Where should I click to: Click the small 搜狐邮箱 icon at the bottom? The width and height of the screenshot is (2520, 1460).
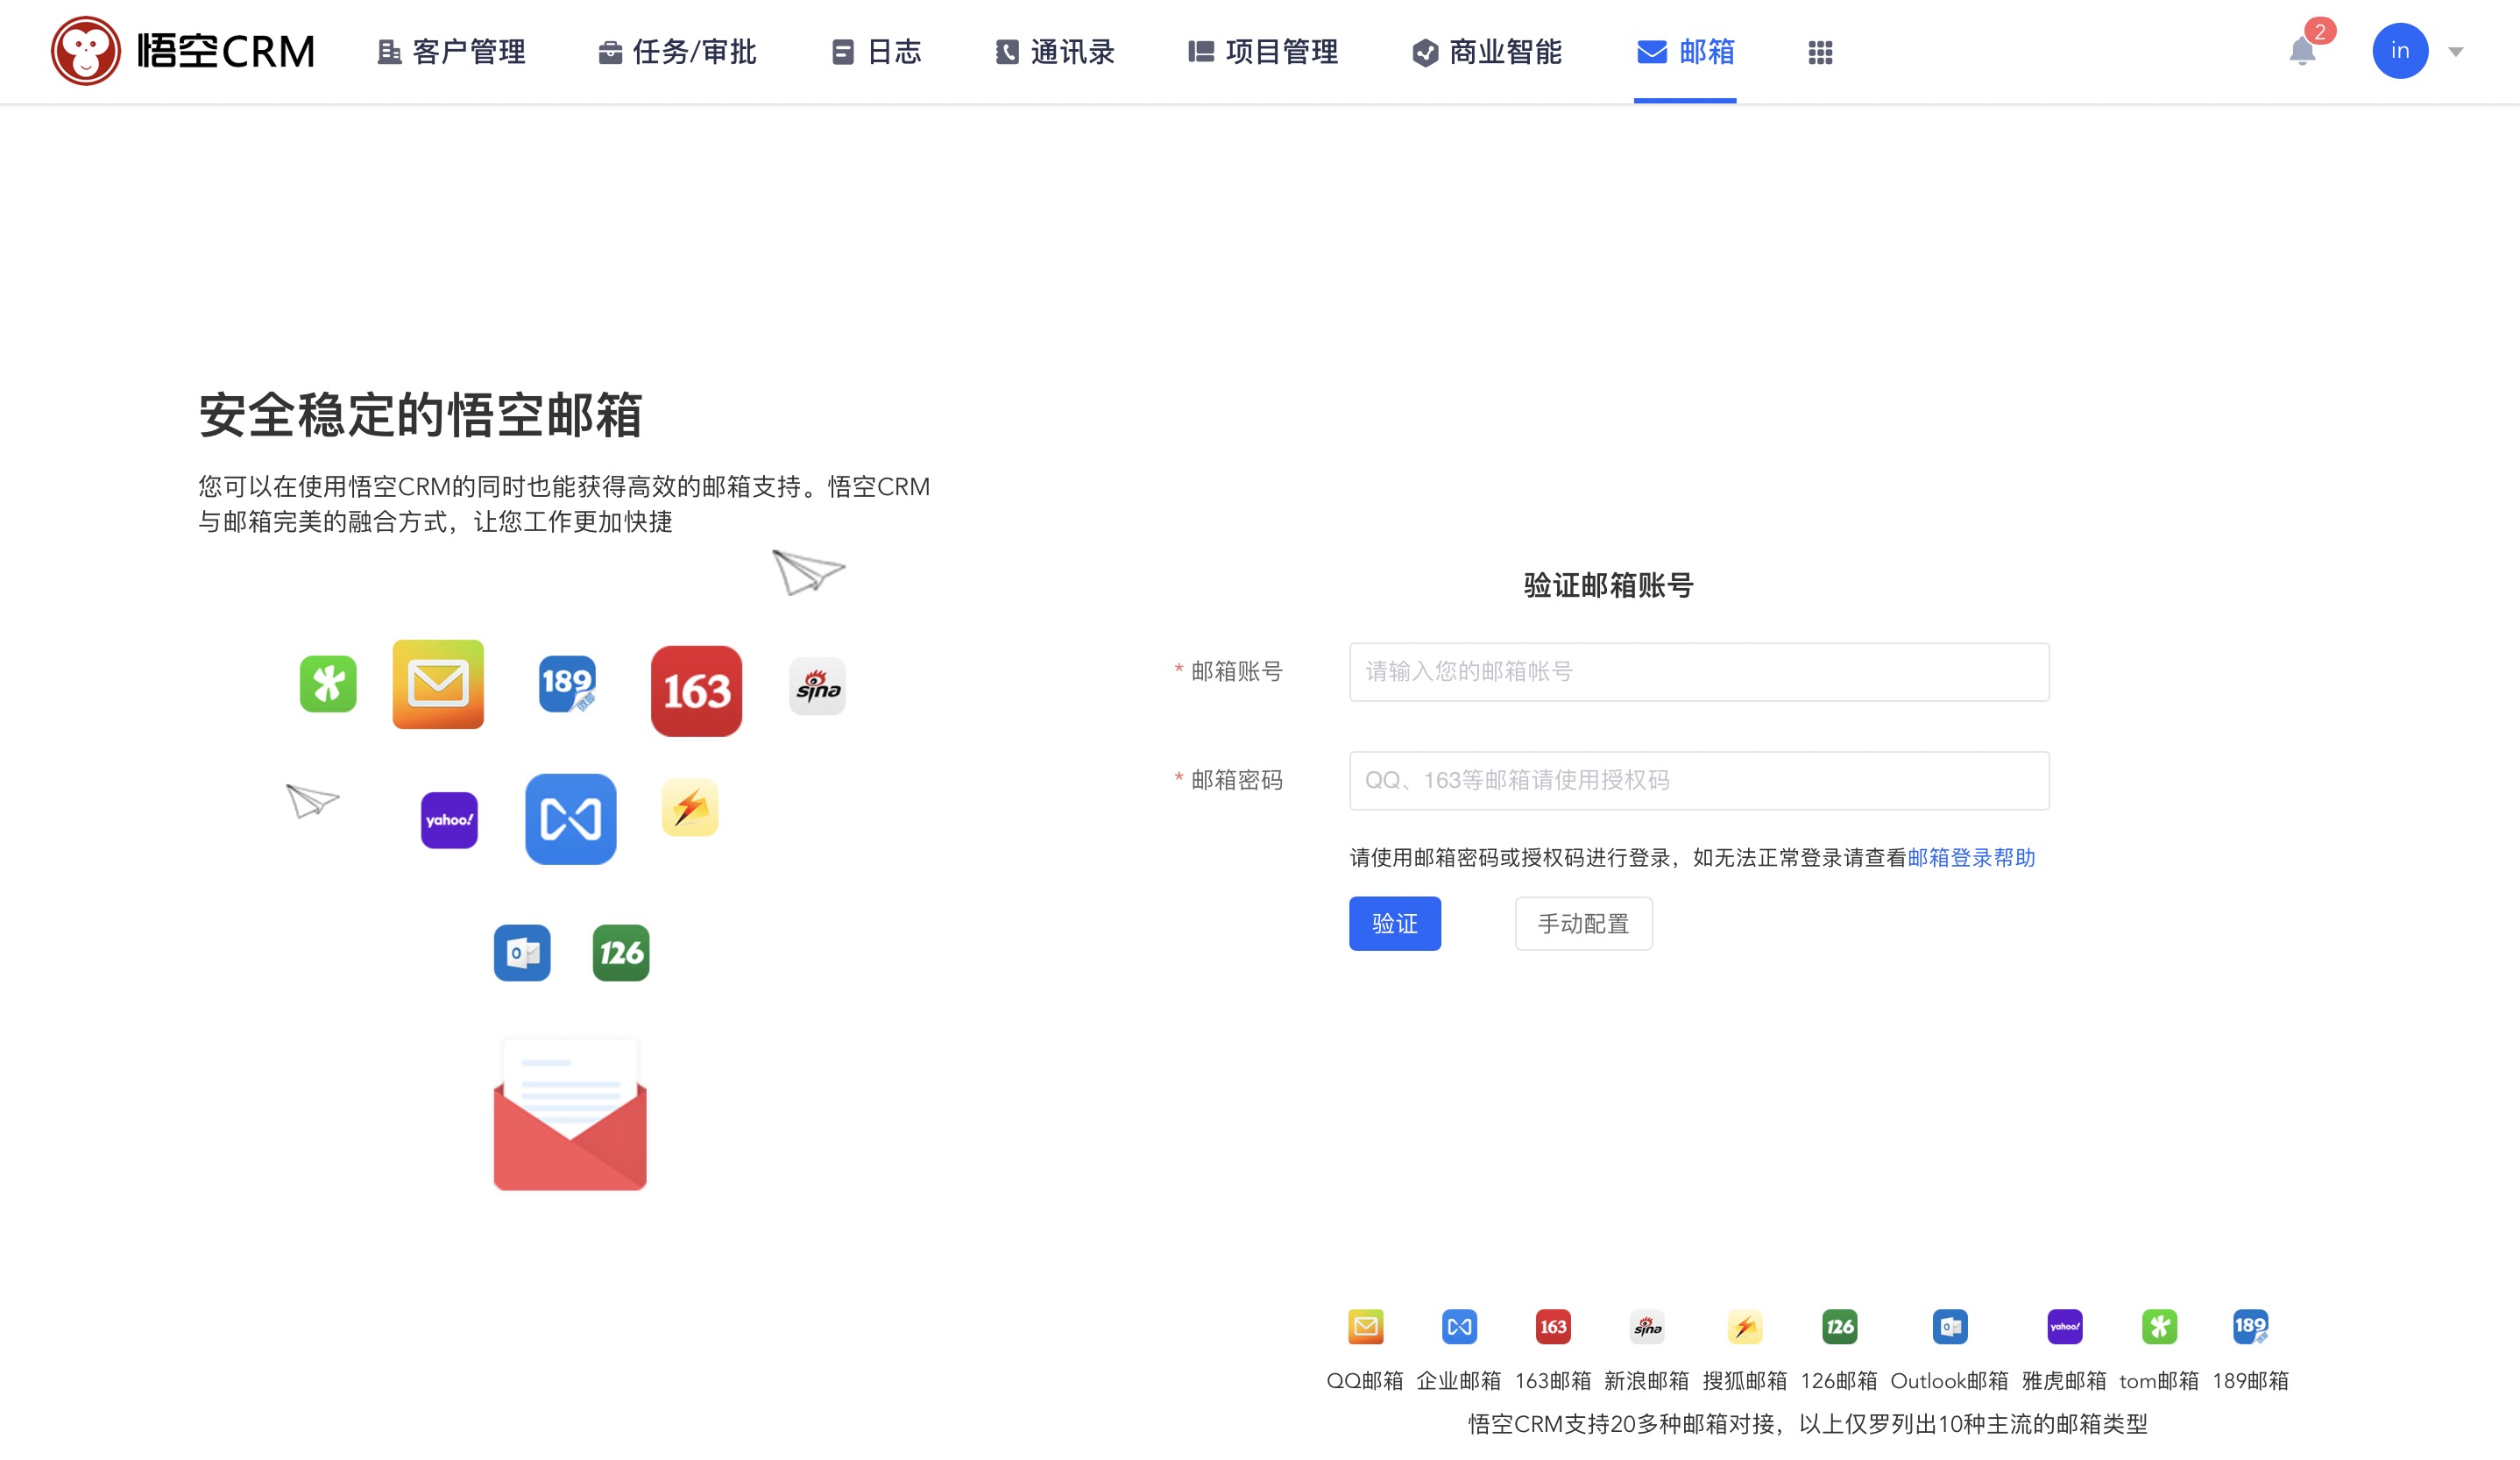[1745, 1327]
